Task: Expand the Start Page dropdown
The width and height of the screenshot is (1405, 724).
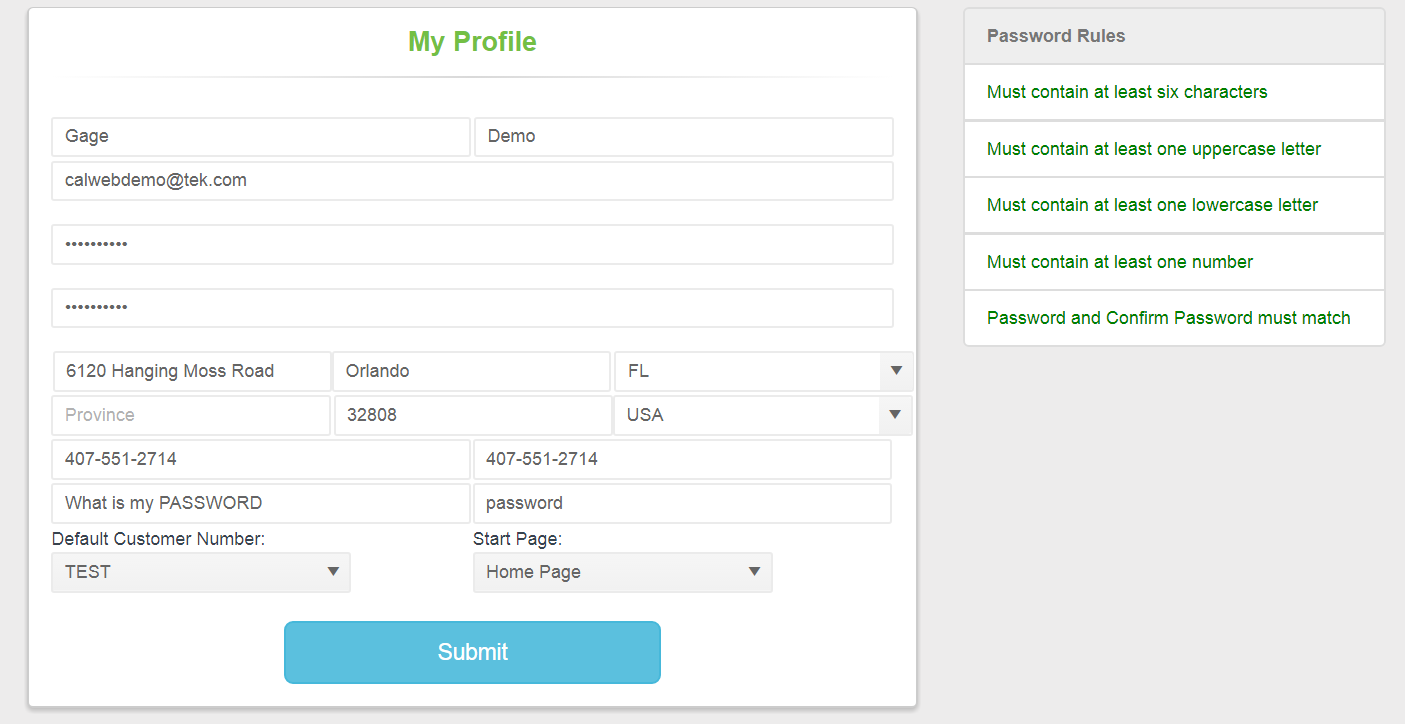Action: click(x=622, y=572)
